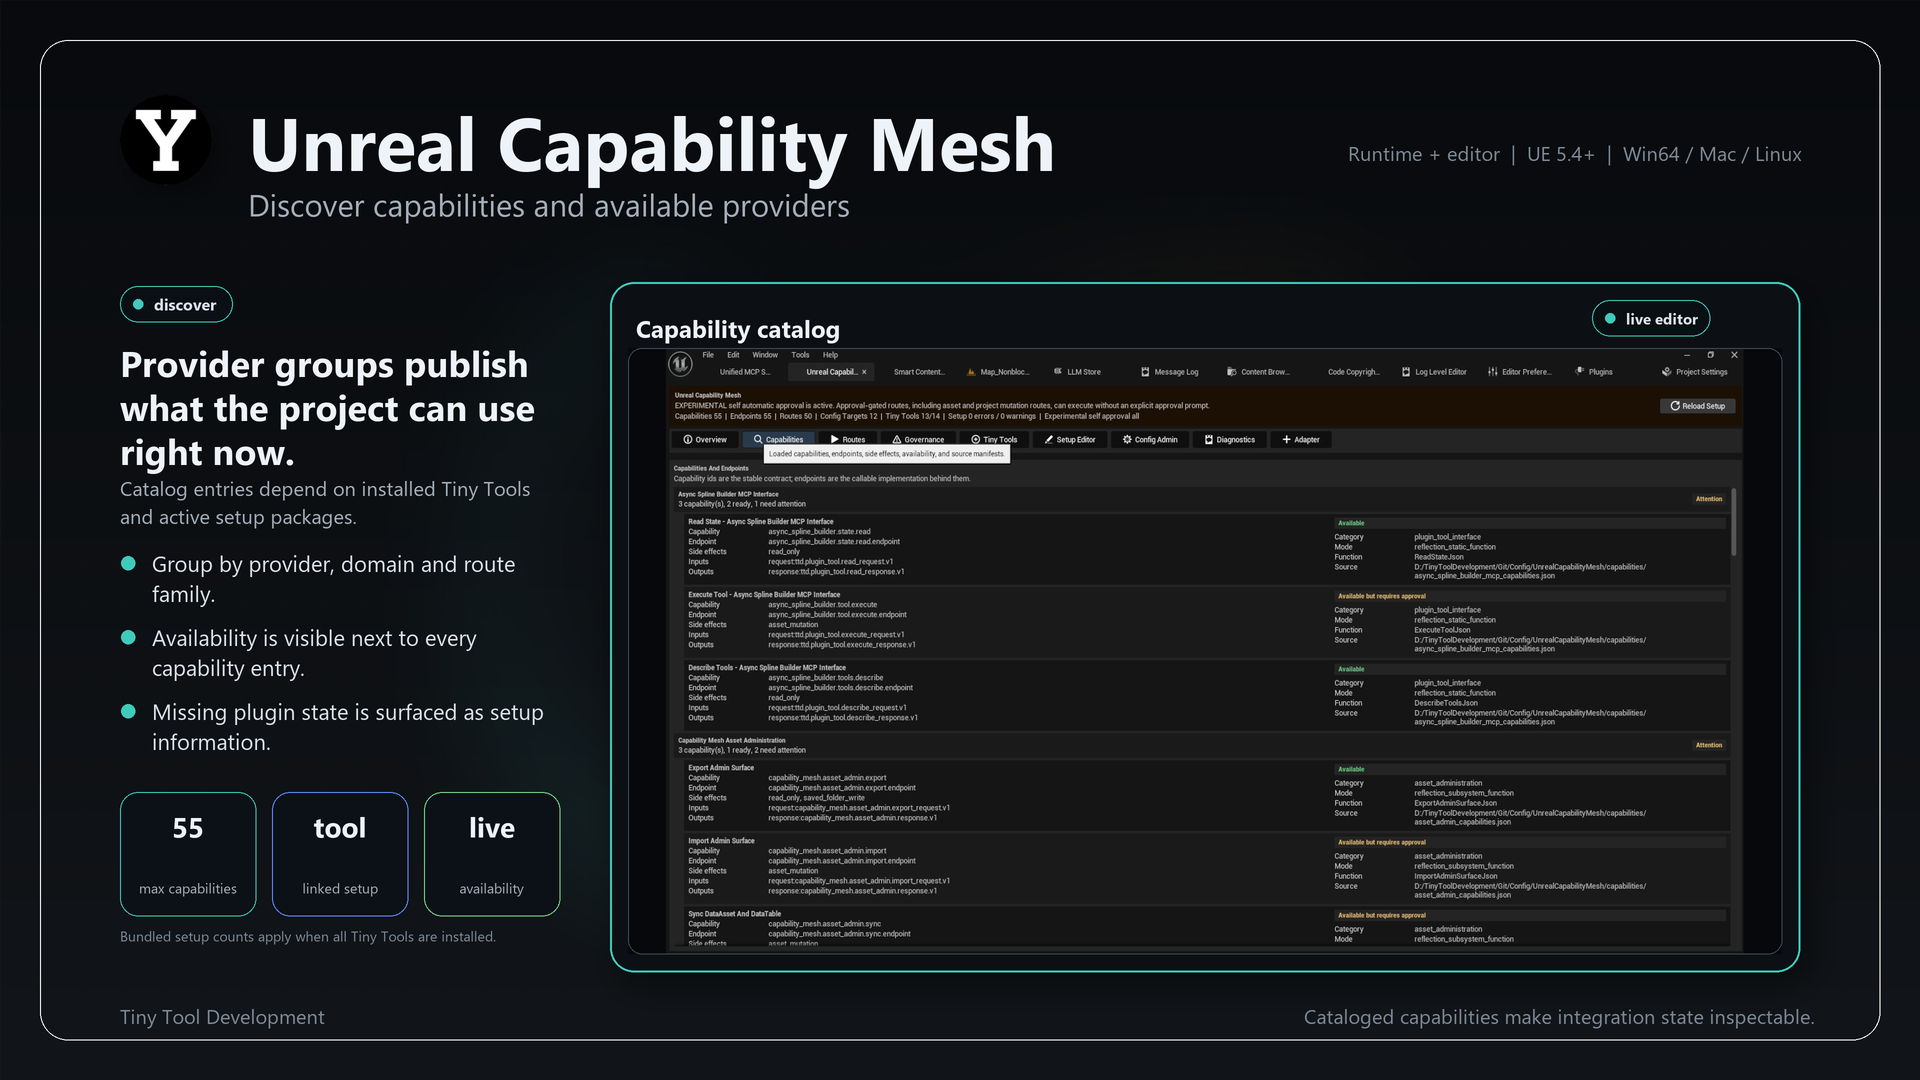This screenshot has height=1080, width=1920.
Task: Click the capability list vertical scrollbar
Action: 1734,522
